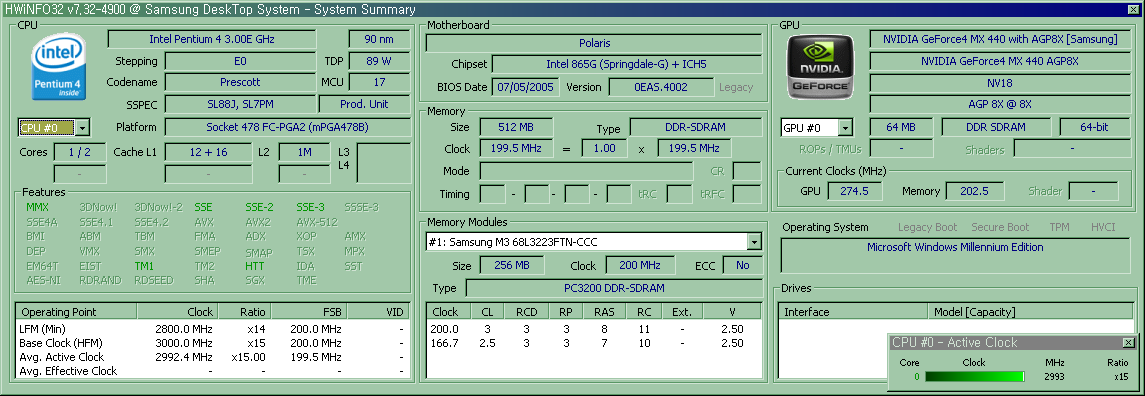Screen dimensions: 1145x396
Task: Select the Avg. Effective Clock row
Action: (212, 371)
